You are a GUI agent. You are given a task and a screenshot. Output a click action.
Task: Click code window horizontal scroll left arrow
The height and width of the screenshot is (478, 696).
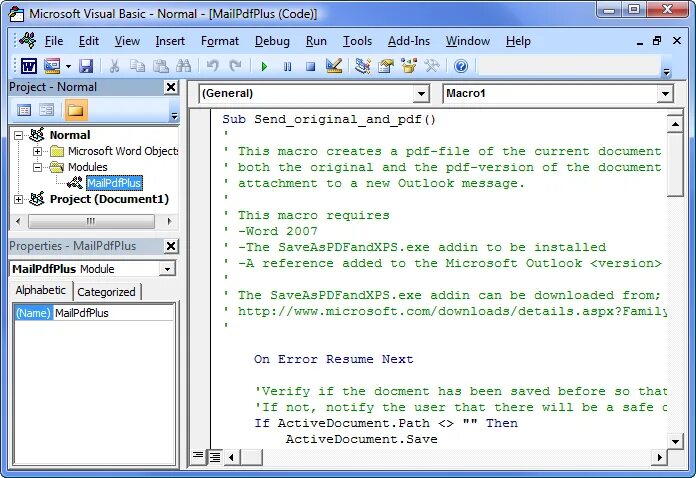(231, 457)
